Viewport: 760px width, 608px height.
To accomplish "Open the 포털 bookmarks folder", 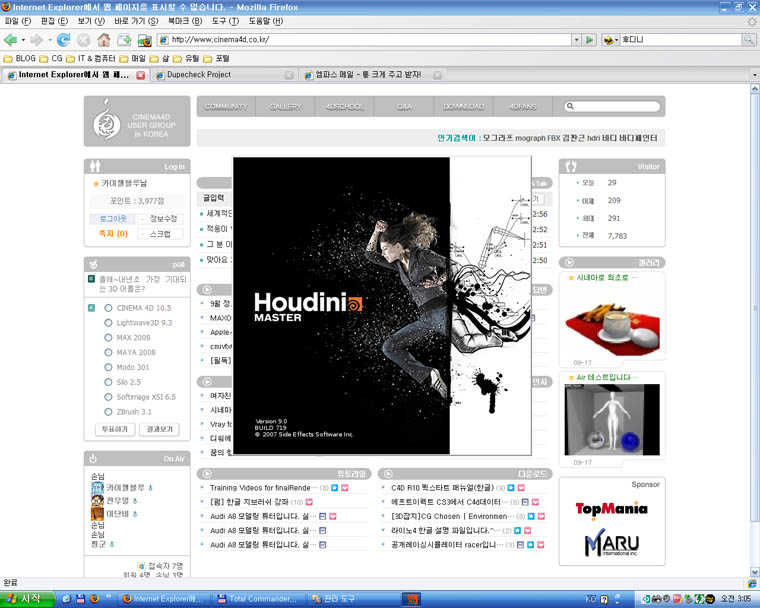I will [217, 59].
